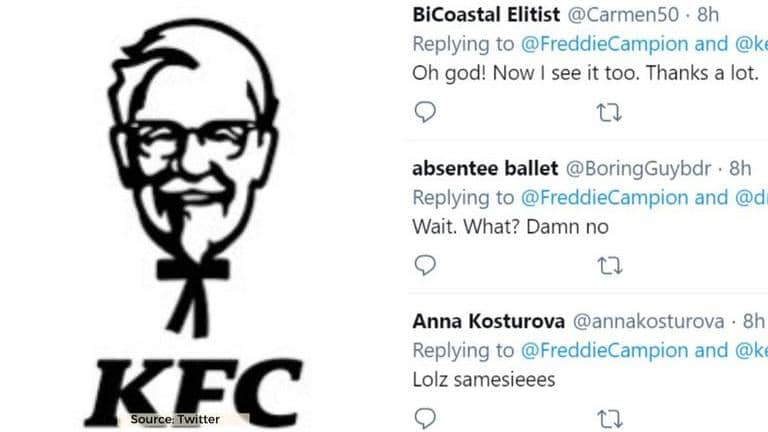Click the 8h timestamp on BoringGuybdr's tweet
Viewport: 768px width, 432px height.
tap(742, 169)
